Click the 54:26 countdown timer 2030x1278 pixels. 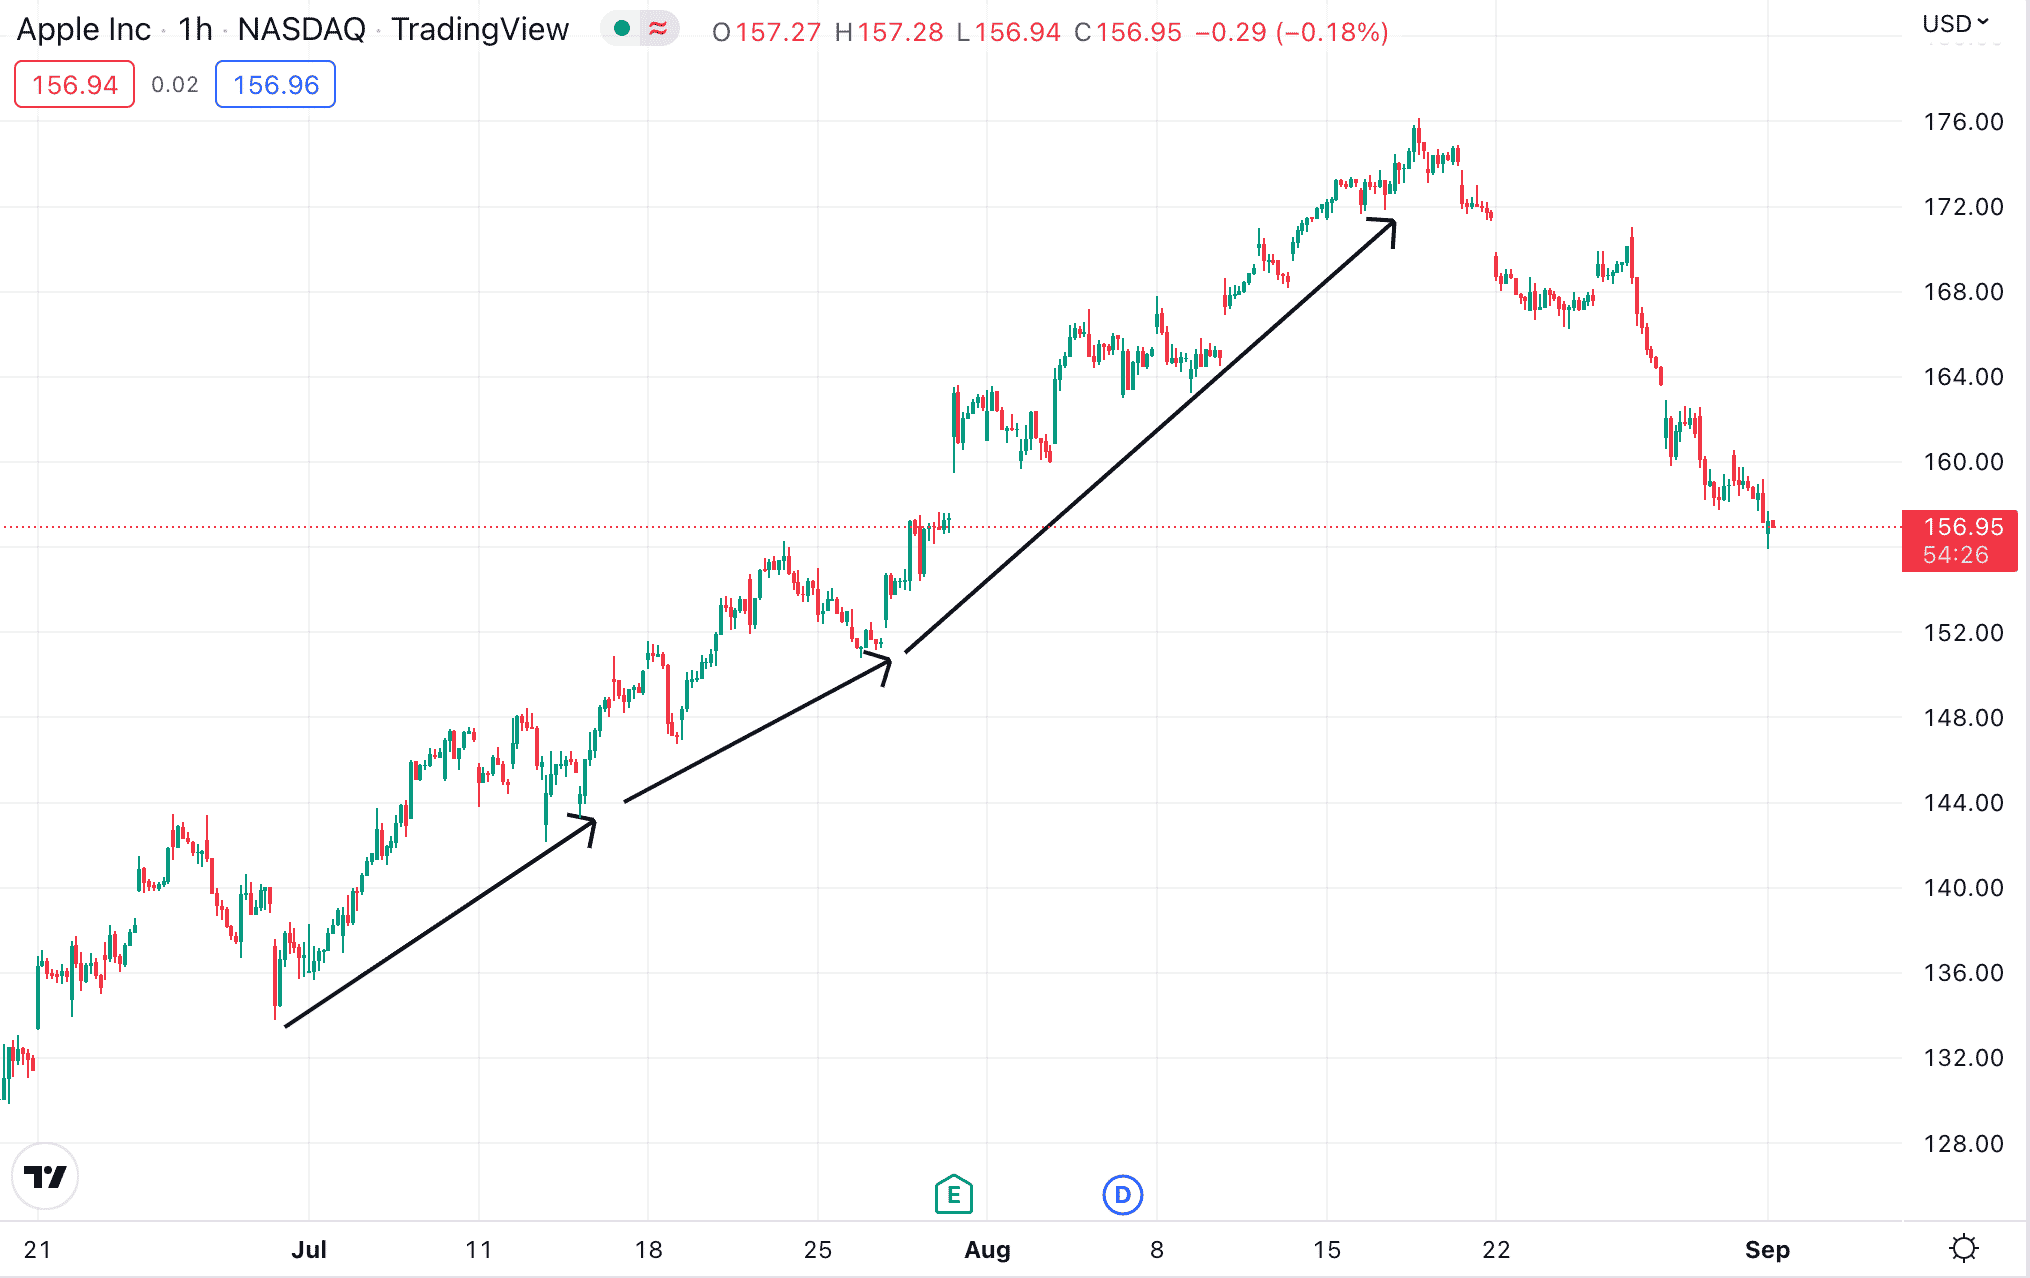point(1955,555)
